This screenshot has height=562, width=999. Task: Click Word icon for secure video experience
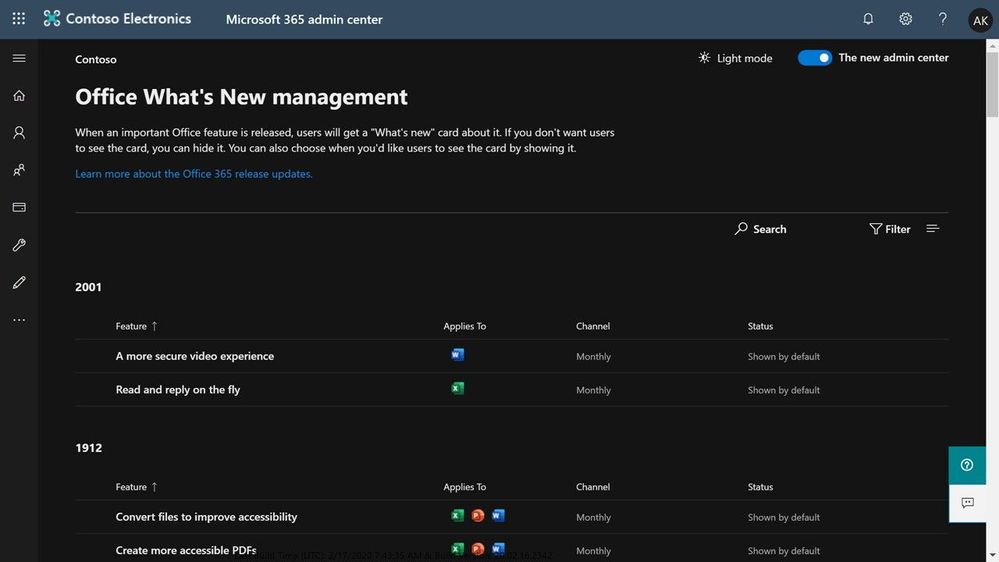coord(457,355)
